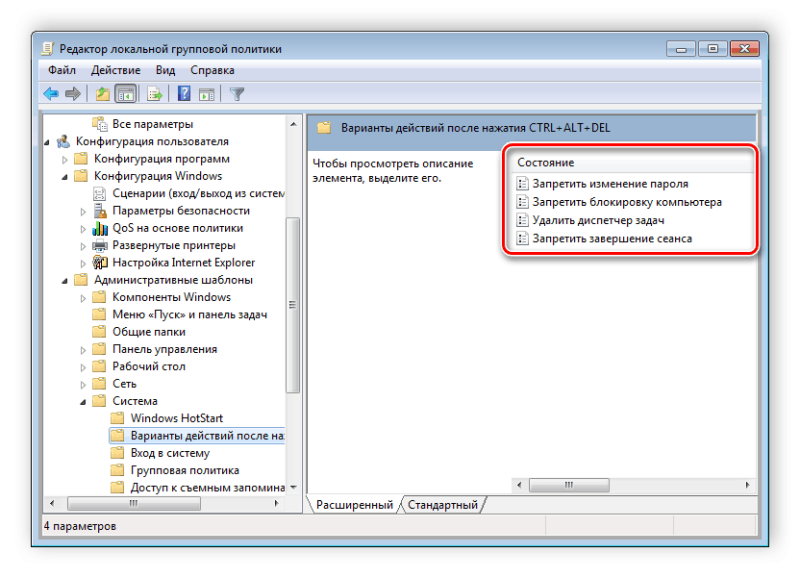Click the folder icon in the details header
This screenshot has width=800, height=578.
(x=324, y=128)
